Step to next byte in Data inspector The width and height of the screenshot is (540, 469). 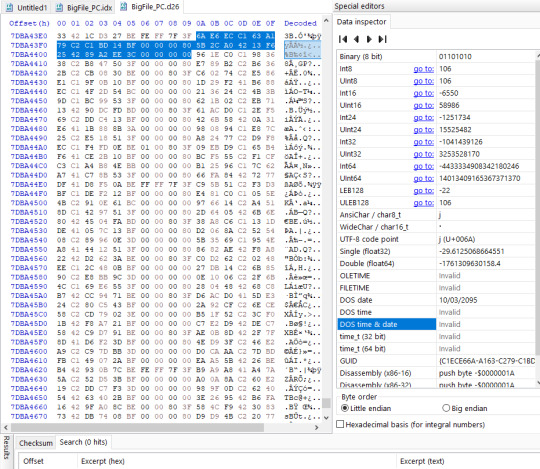point(369,39)
